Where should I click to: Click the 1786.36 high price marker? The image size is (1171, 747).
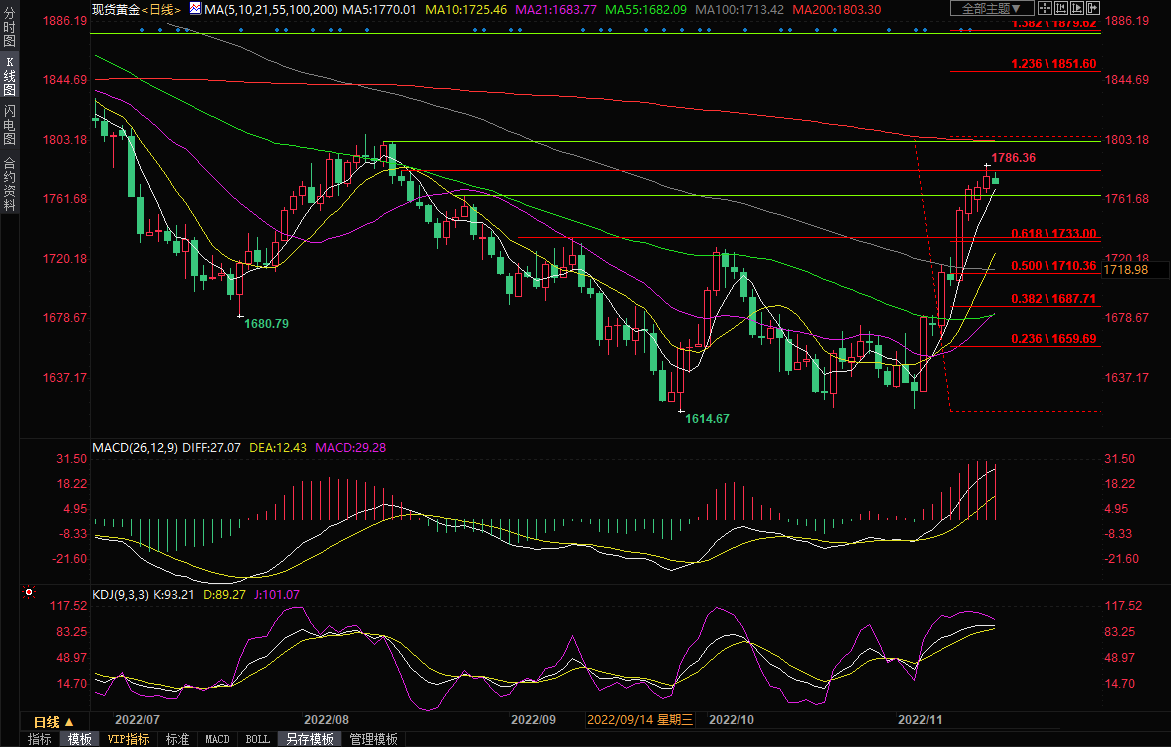[1013, 158]
